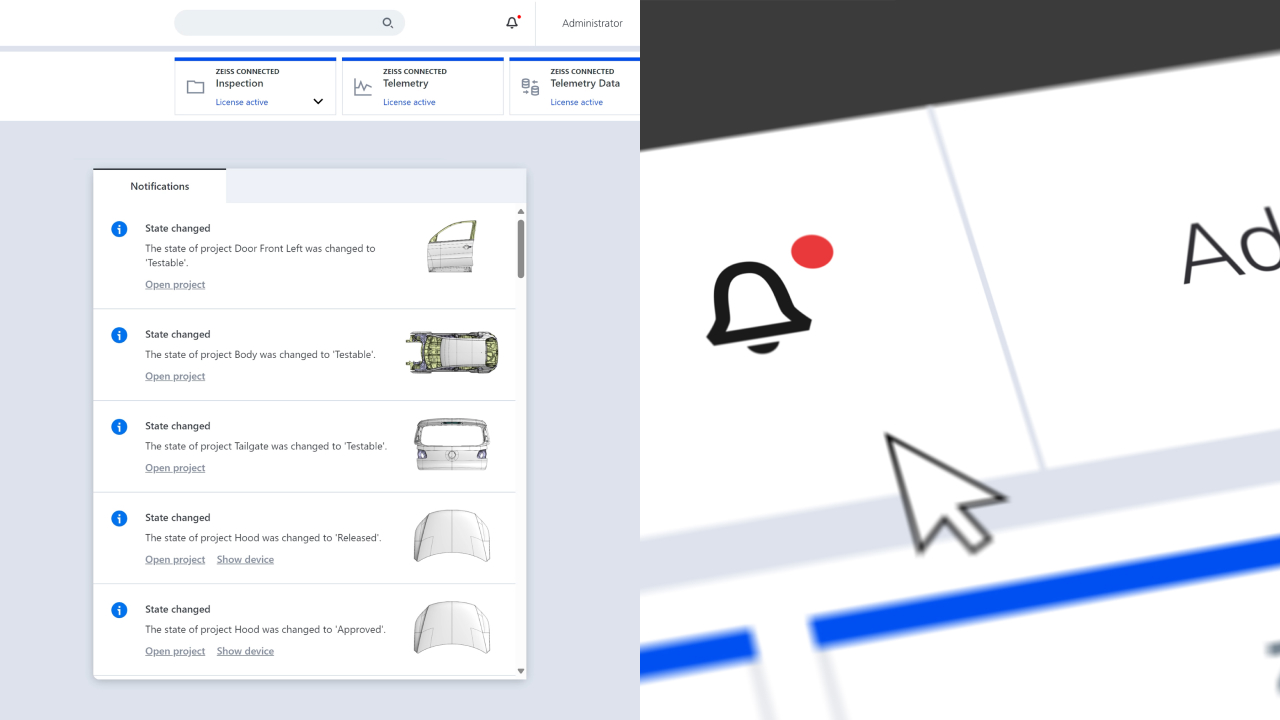
Task: Open project link for Body notification
Action: 175,377
